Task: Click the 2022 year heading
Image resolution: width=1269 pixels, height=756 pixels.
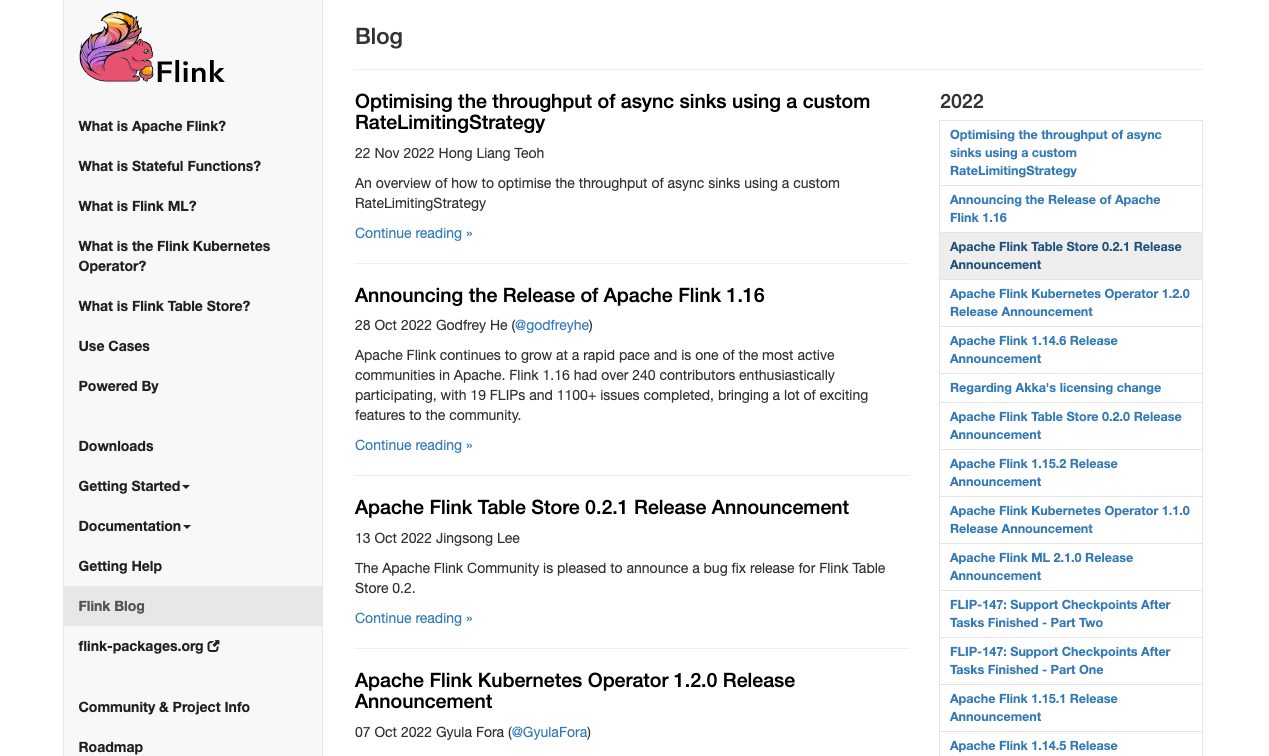Action: coord(962,101)
